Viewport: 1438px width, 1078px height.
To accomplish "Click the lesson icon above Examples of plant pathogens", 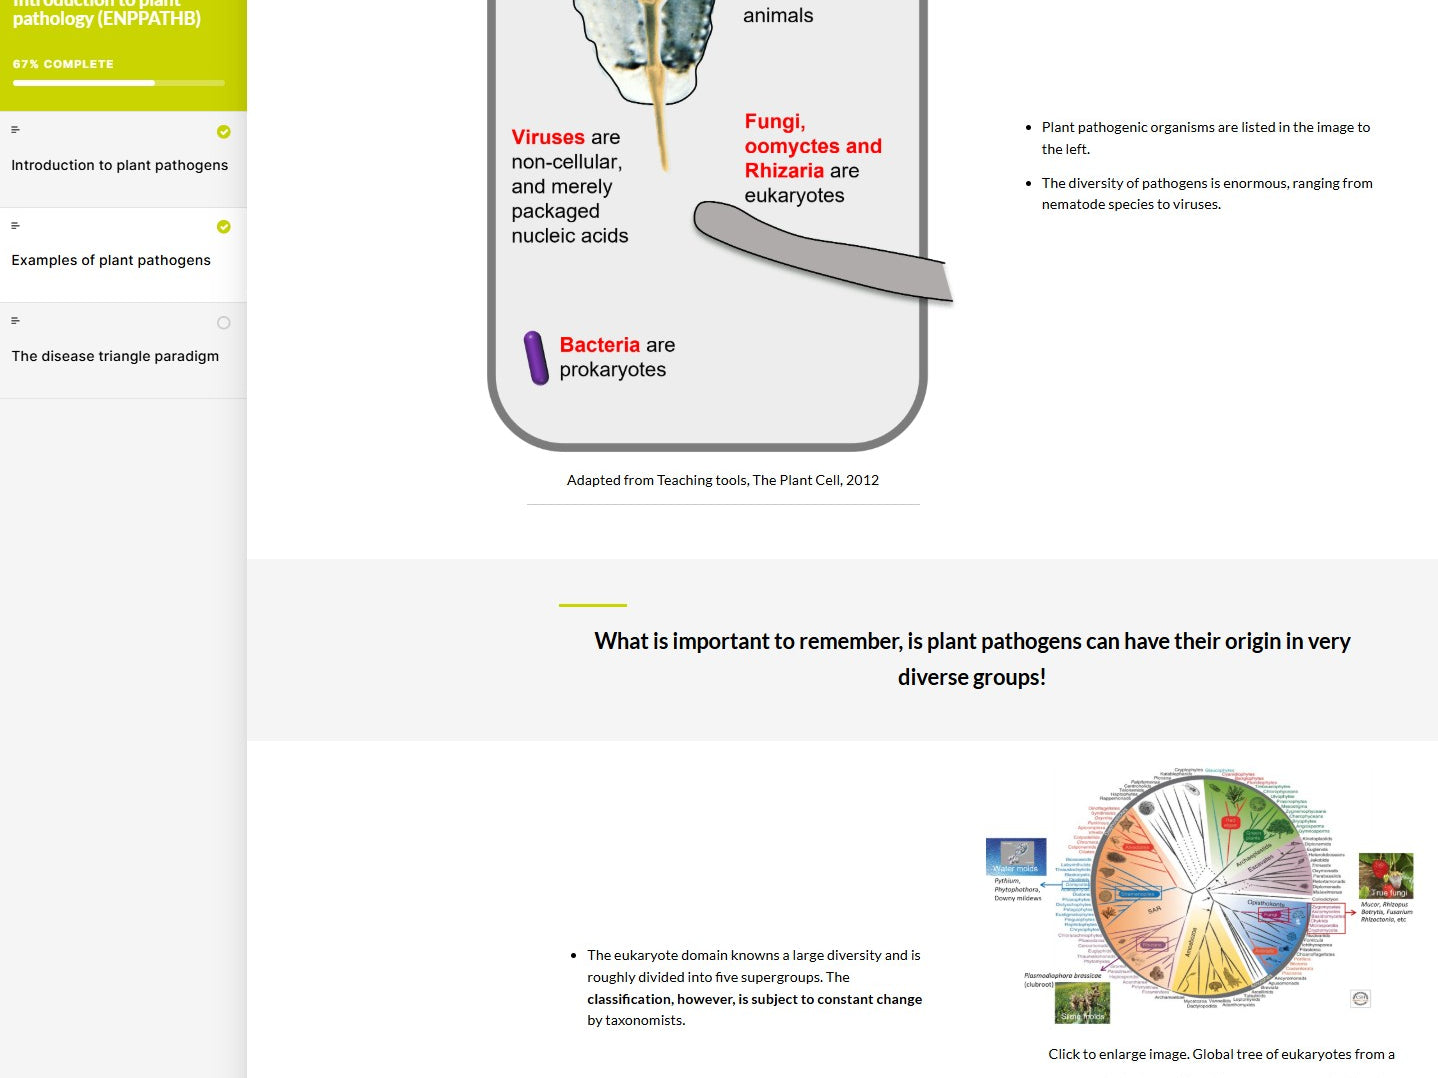I will pos(15,226).
